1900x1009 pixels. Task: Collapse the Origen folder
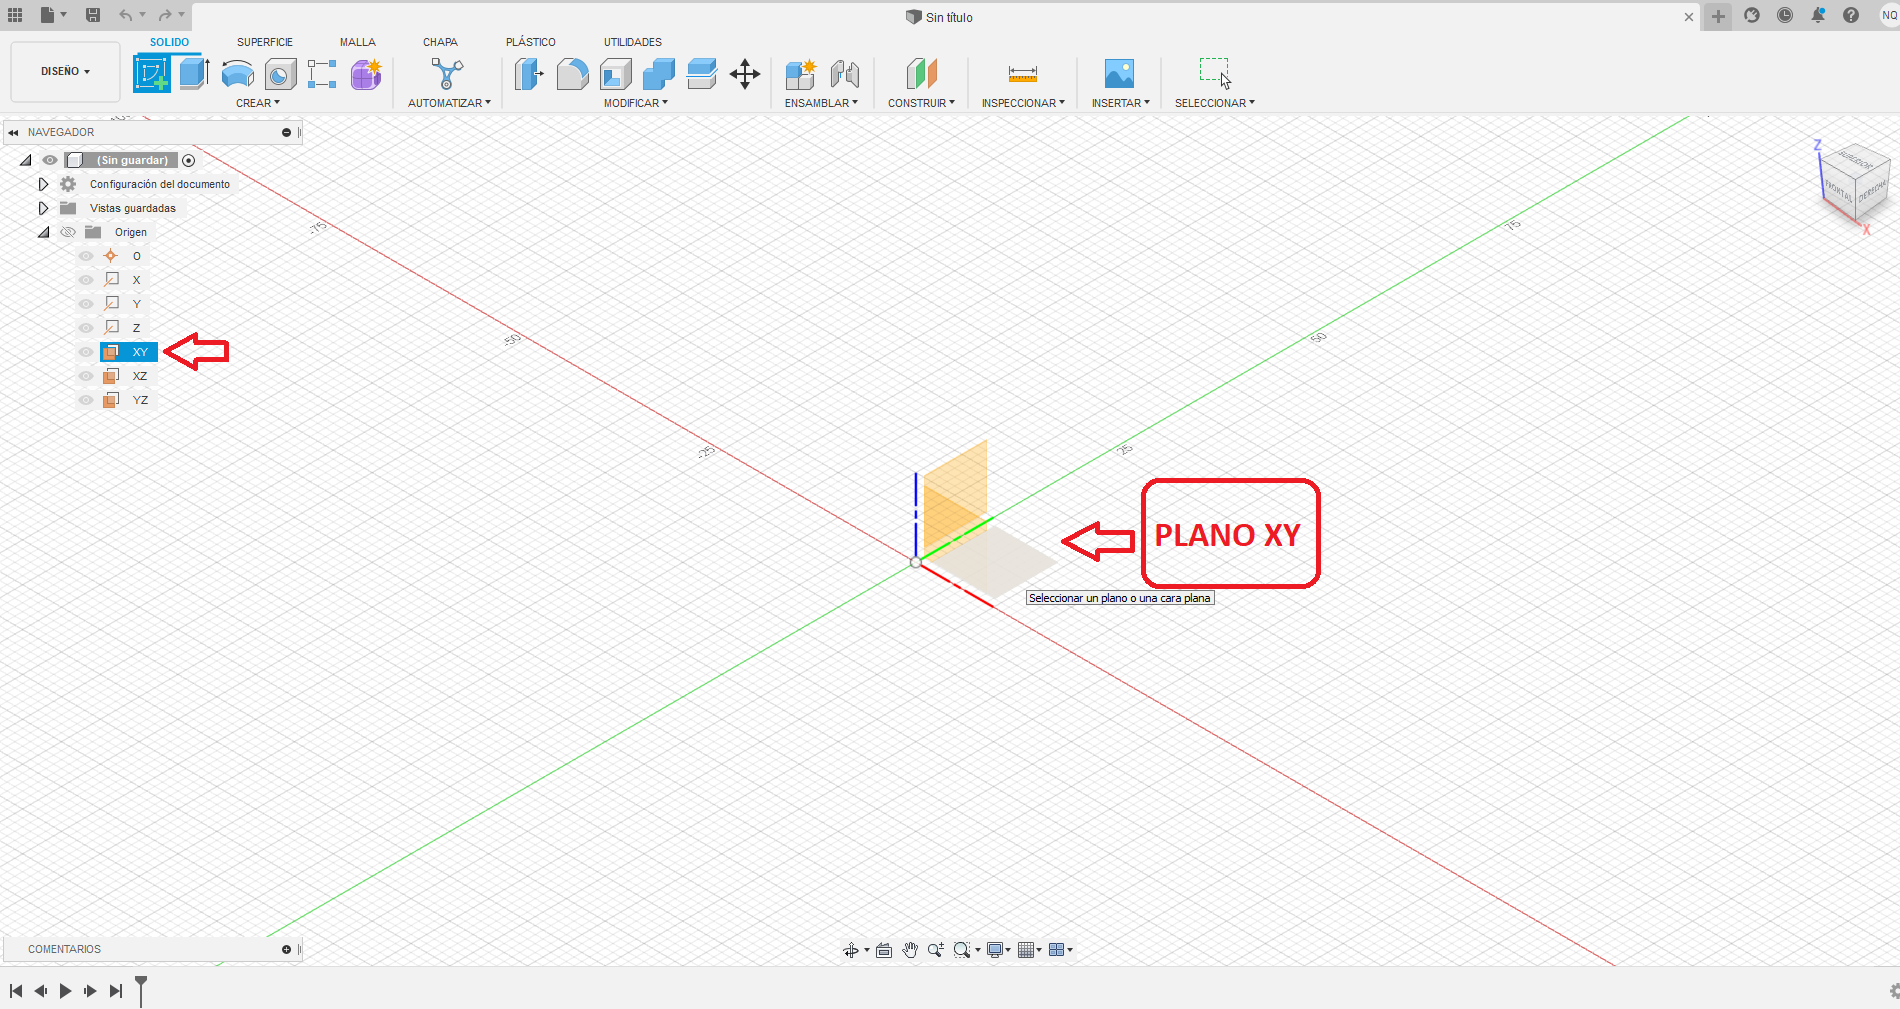pyautogui.click(x=43, y=232)
